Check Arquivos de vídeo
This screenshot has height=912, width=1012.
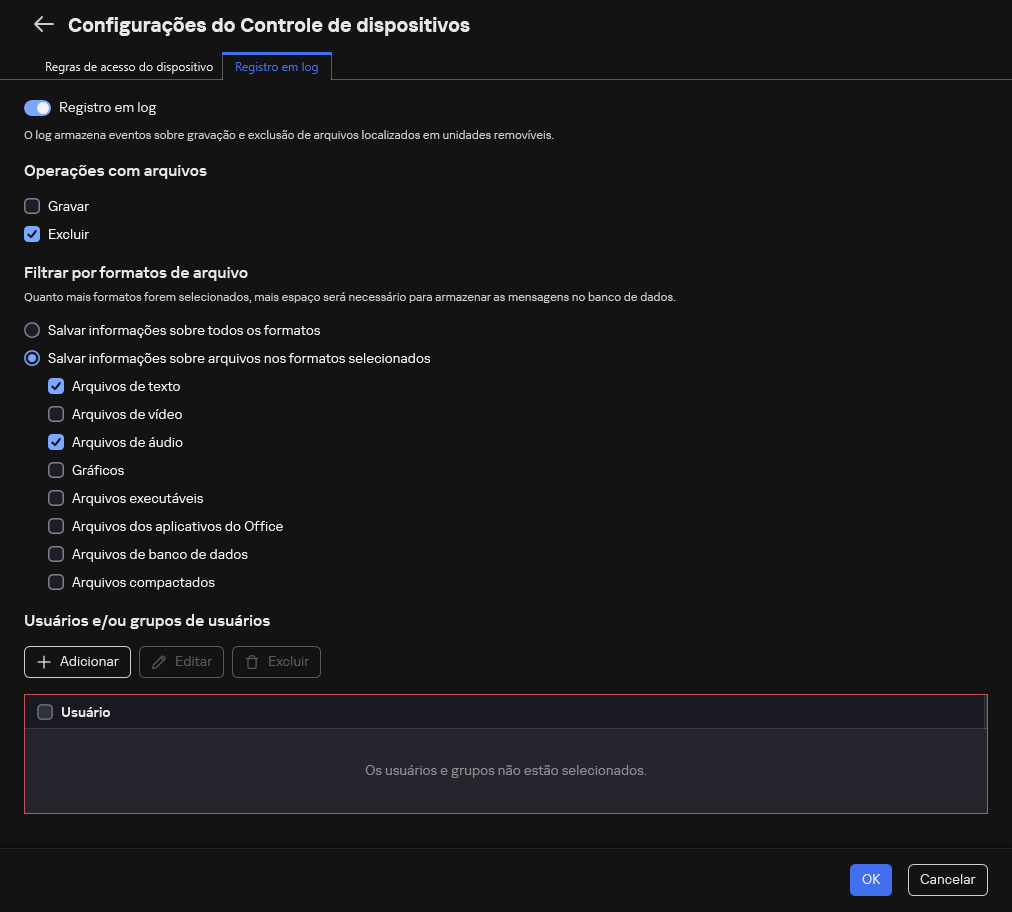(56, 414)
